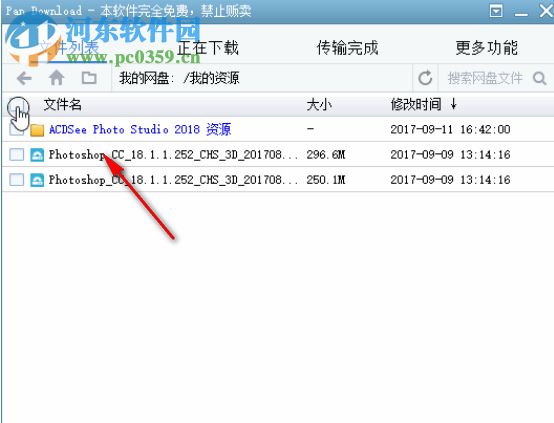Open the home directory icon
The image size is (554, 423).
[x=56, y=78]
